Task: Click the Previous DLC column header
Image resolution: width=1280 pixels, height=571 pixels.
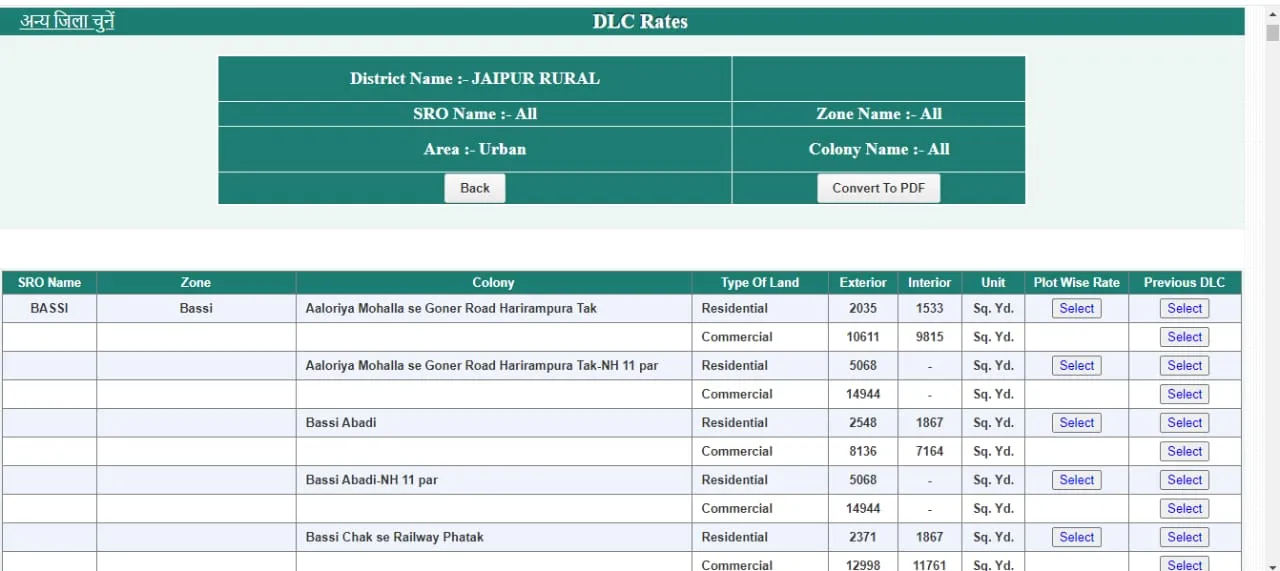Action: pyautogui.click(x=1184, y=283)
